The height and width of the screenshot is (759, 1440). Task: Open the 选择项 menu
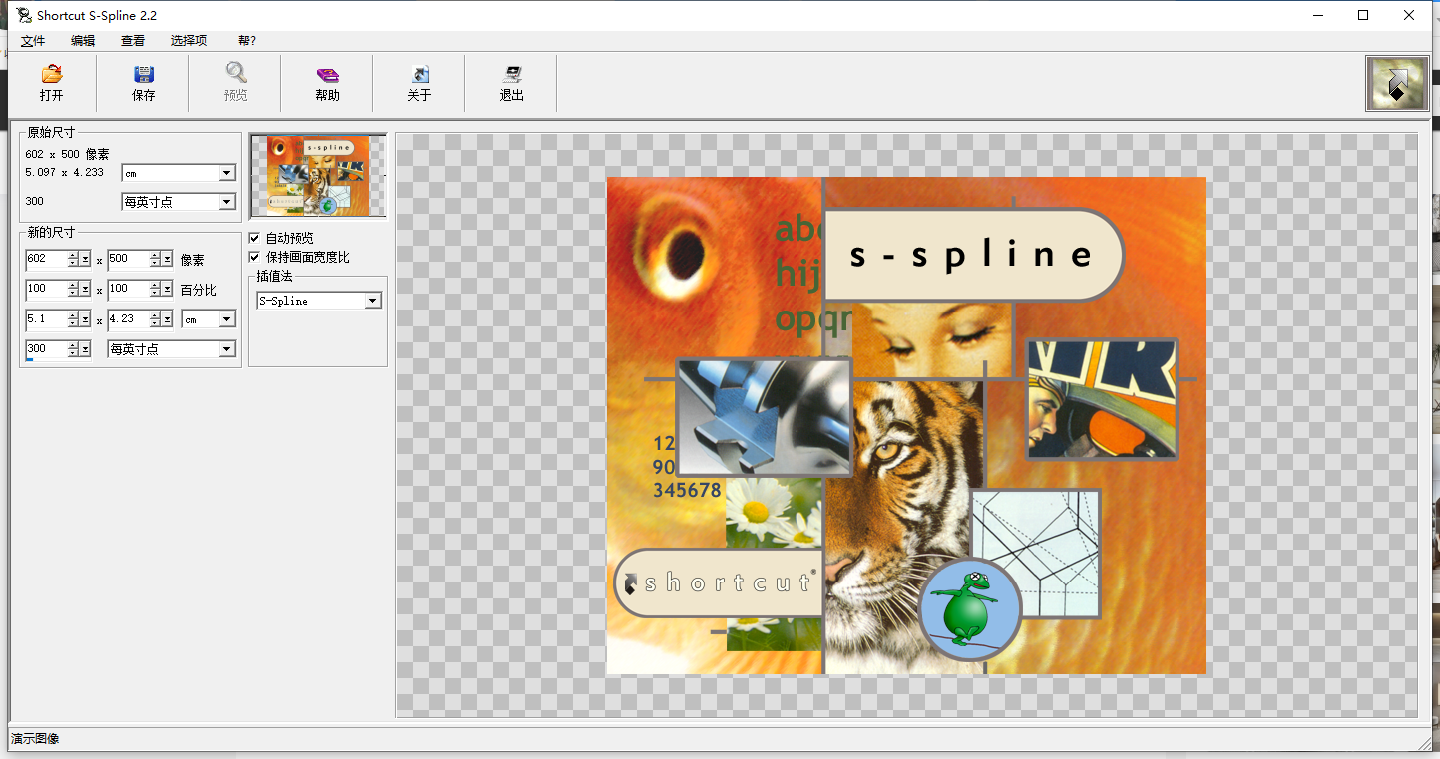point(189,41)
